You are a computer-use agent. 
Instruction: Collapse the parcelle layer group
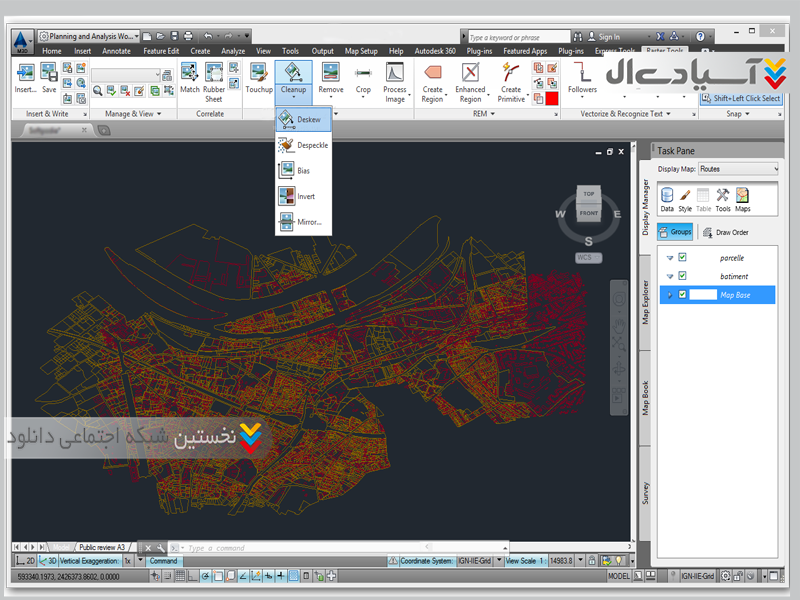point(669,258)
